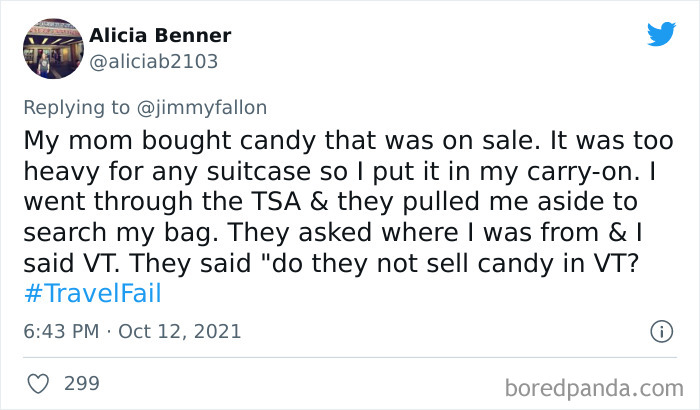Open Alicia Benner's profile avatar
Screen dimensions: 700x410
[50, 48]
